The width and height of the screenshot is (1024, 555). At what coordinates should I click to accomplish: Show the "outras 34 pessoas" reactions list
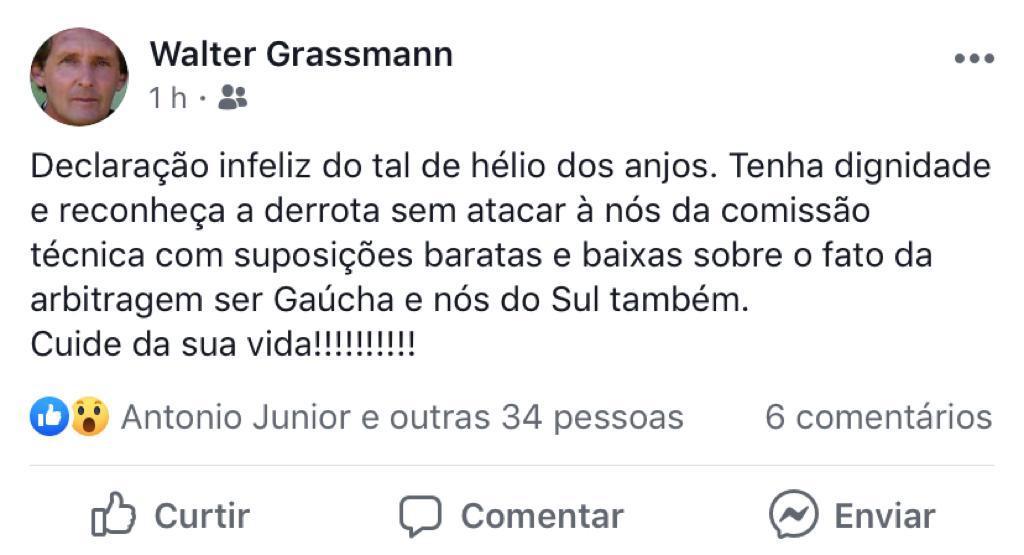coord(536,417)
